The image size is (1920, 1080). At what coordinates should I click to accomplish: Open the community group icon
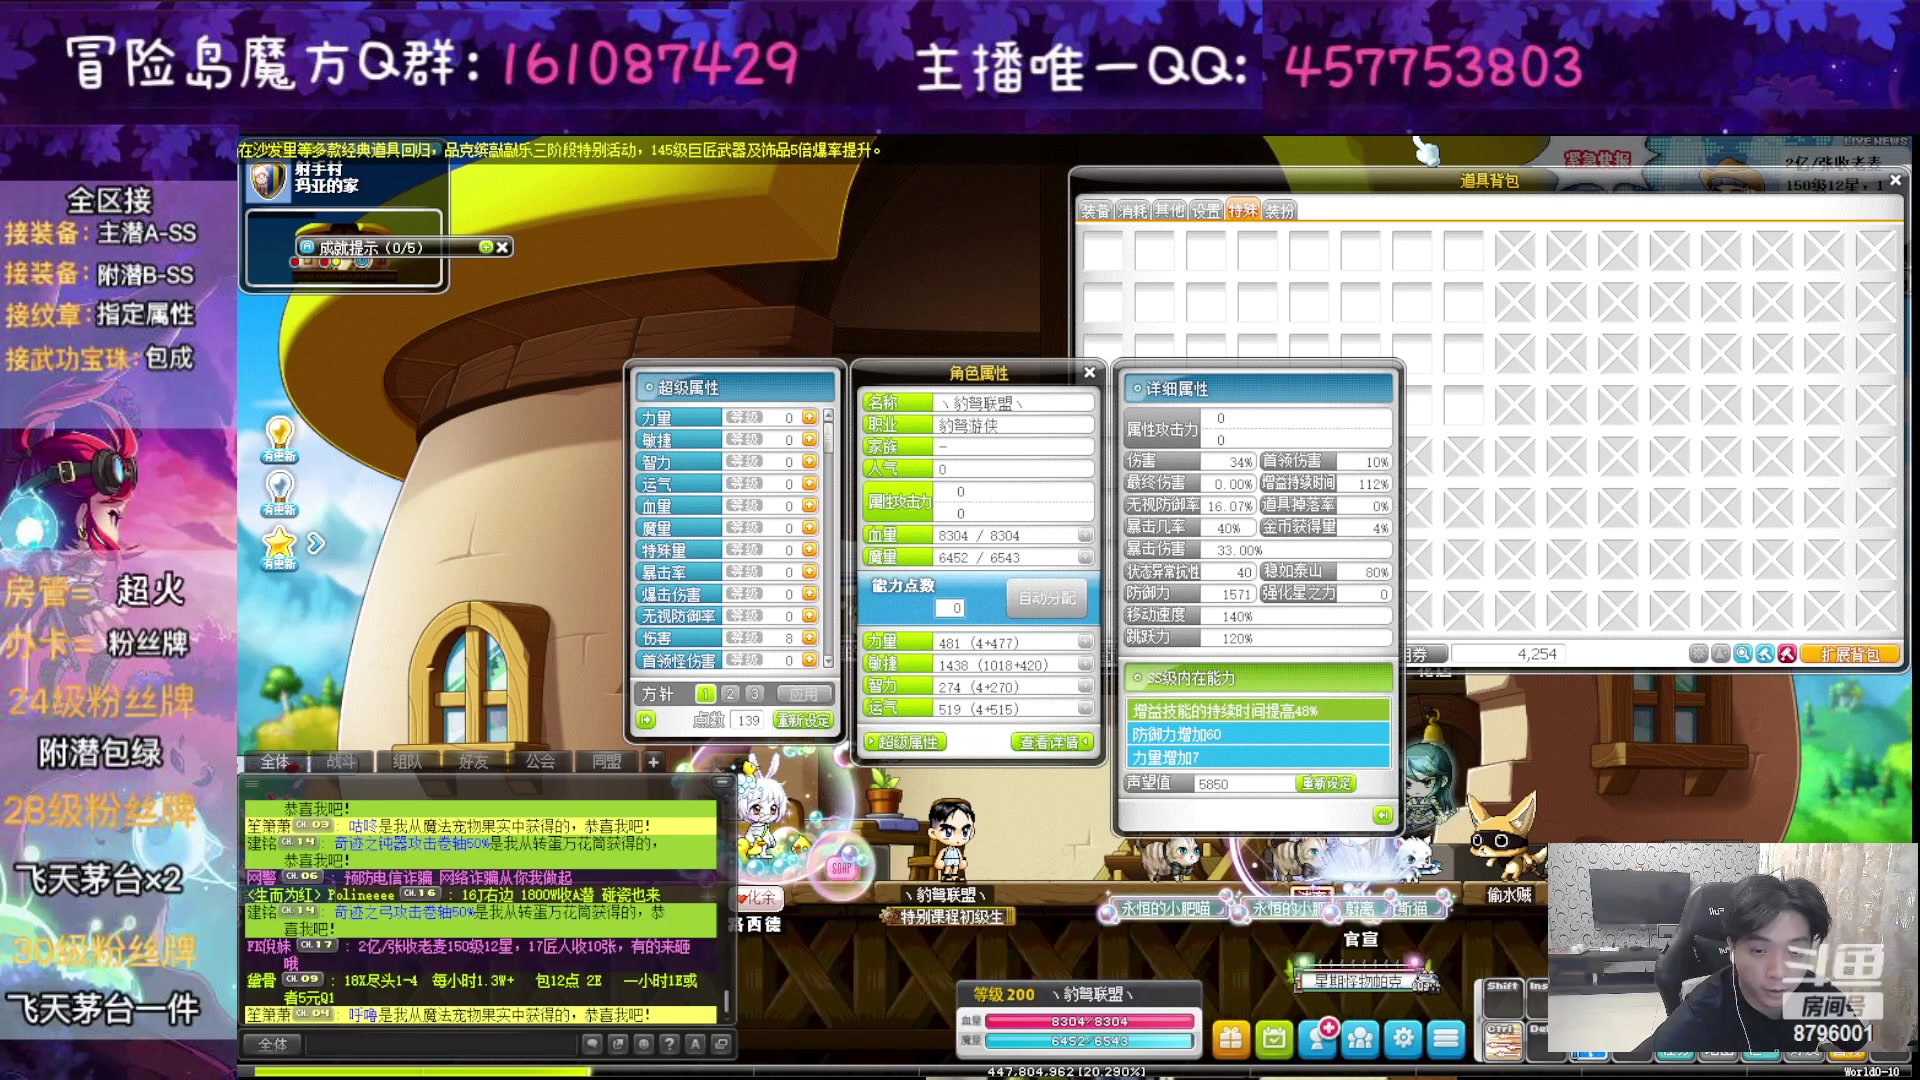1360,1039
